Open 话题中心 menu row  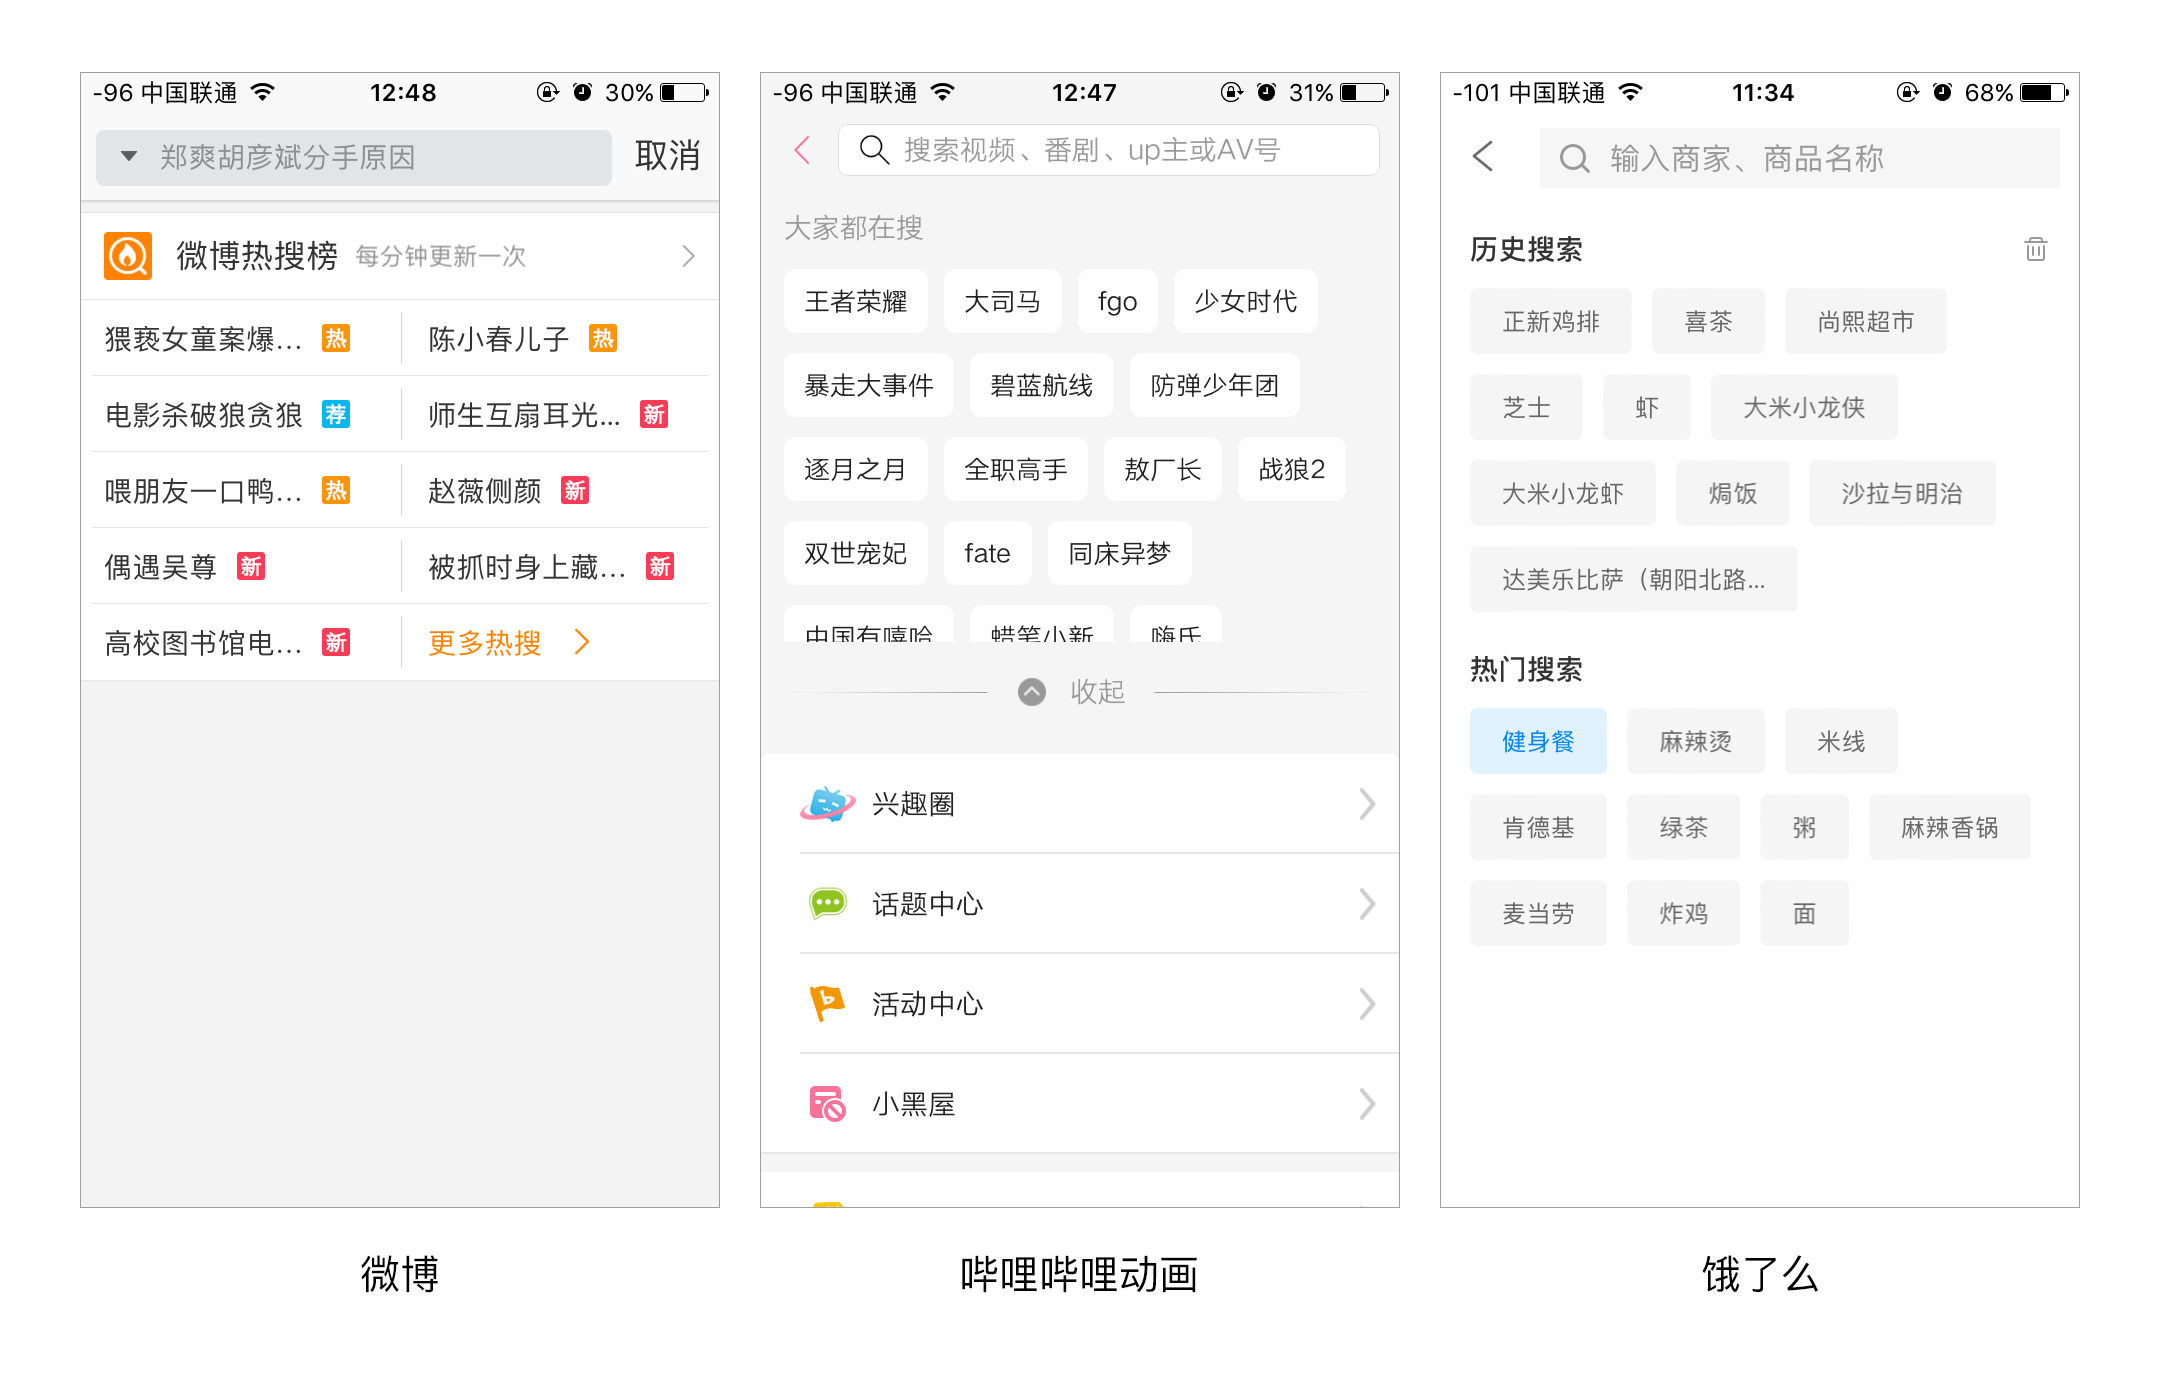(x=1080, y=903)
